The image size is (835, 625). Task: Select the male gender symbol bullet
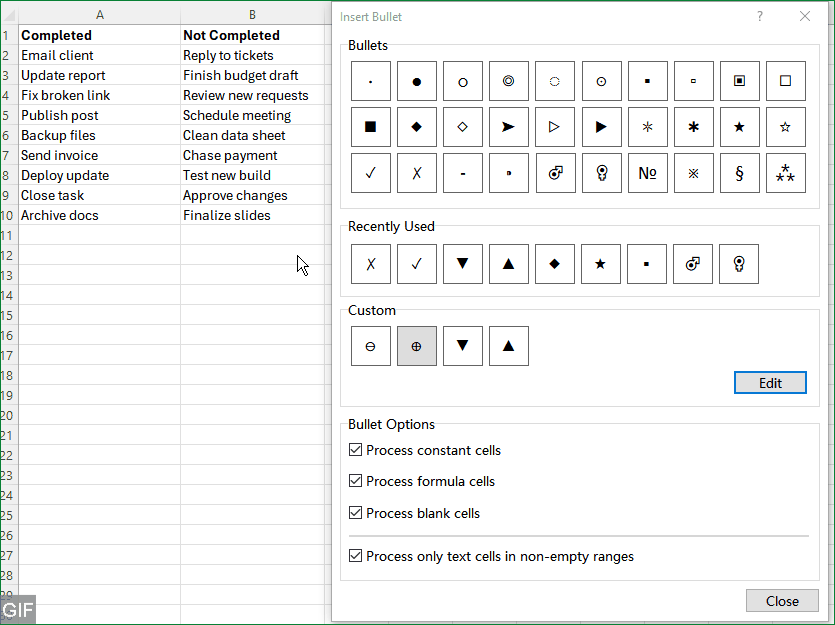(555, 173)
